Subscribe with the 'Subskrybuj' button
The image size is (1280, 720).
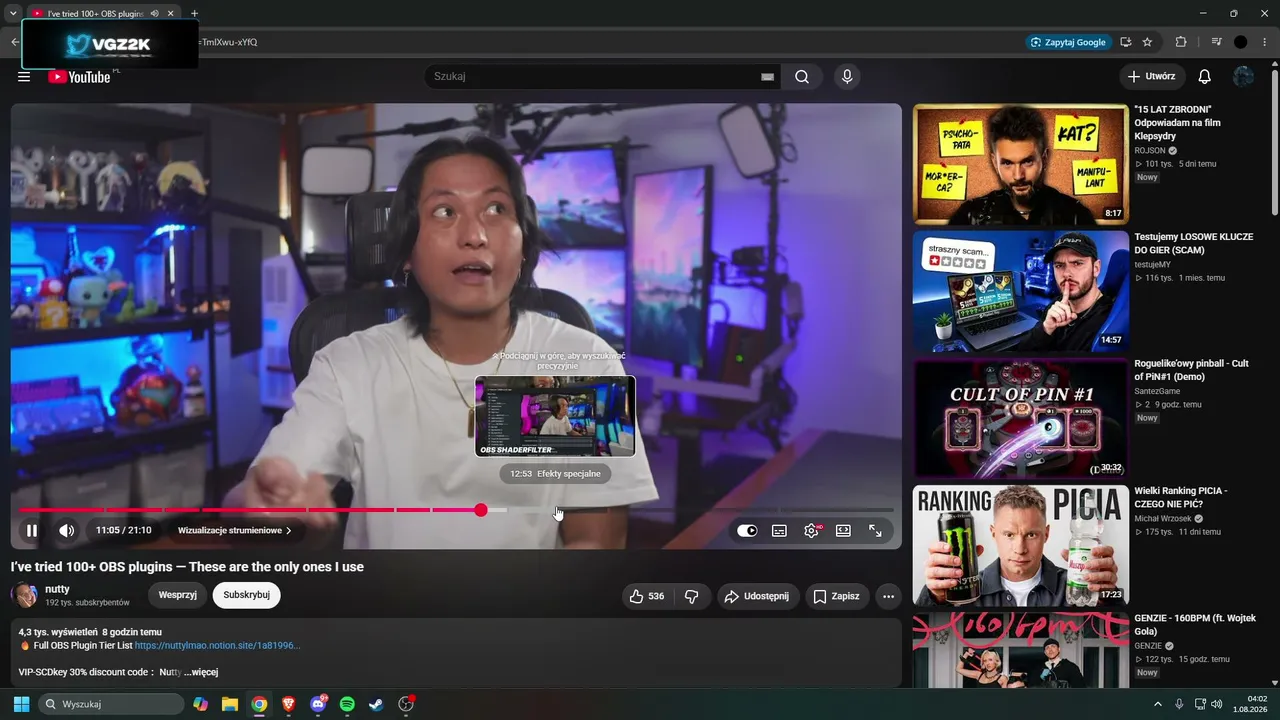pos(247,595)
